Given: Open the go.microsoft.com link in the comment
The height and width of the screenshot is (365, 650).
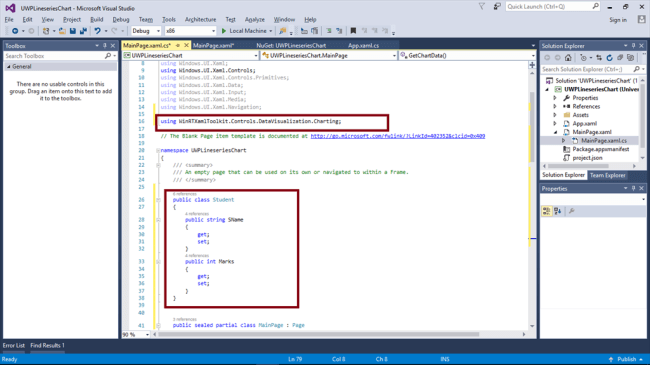Looking at the screenshot, I should [398, 136].
